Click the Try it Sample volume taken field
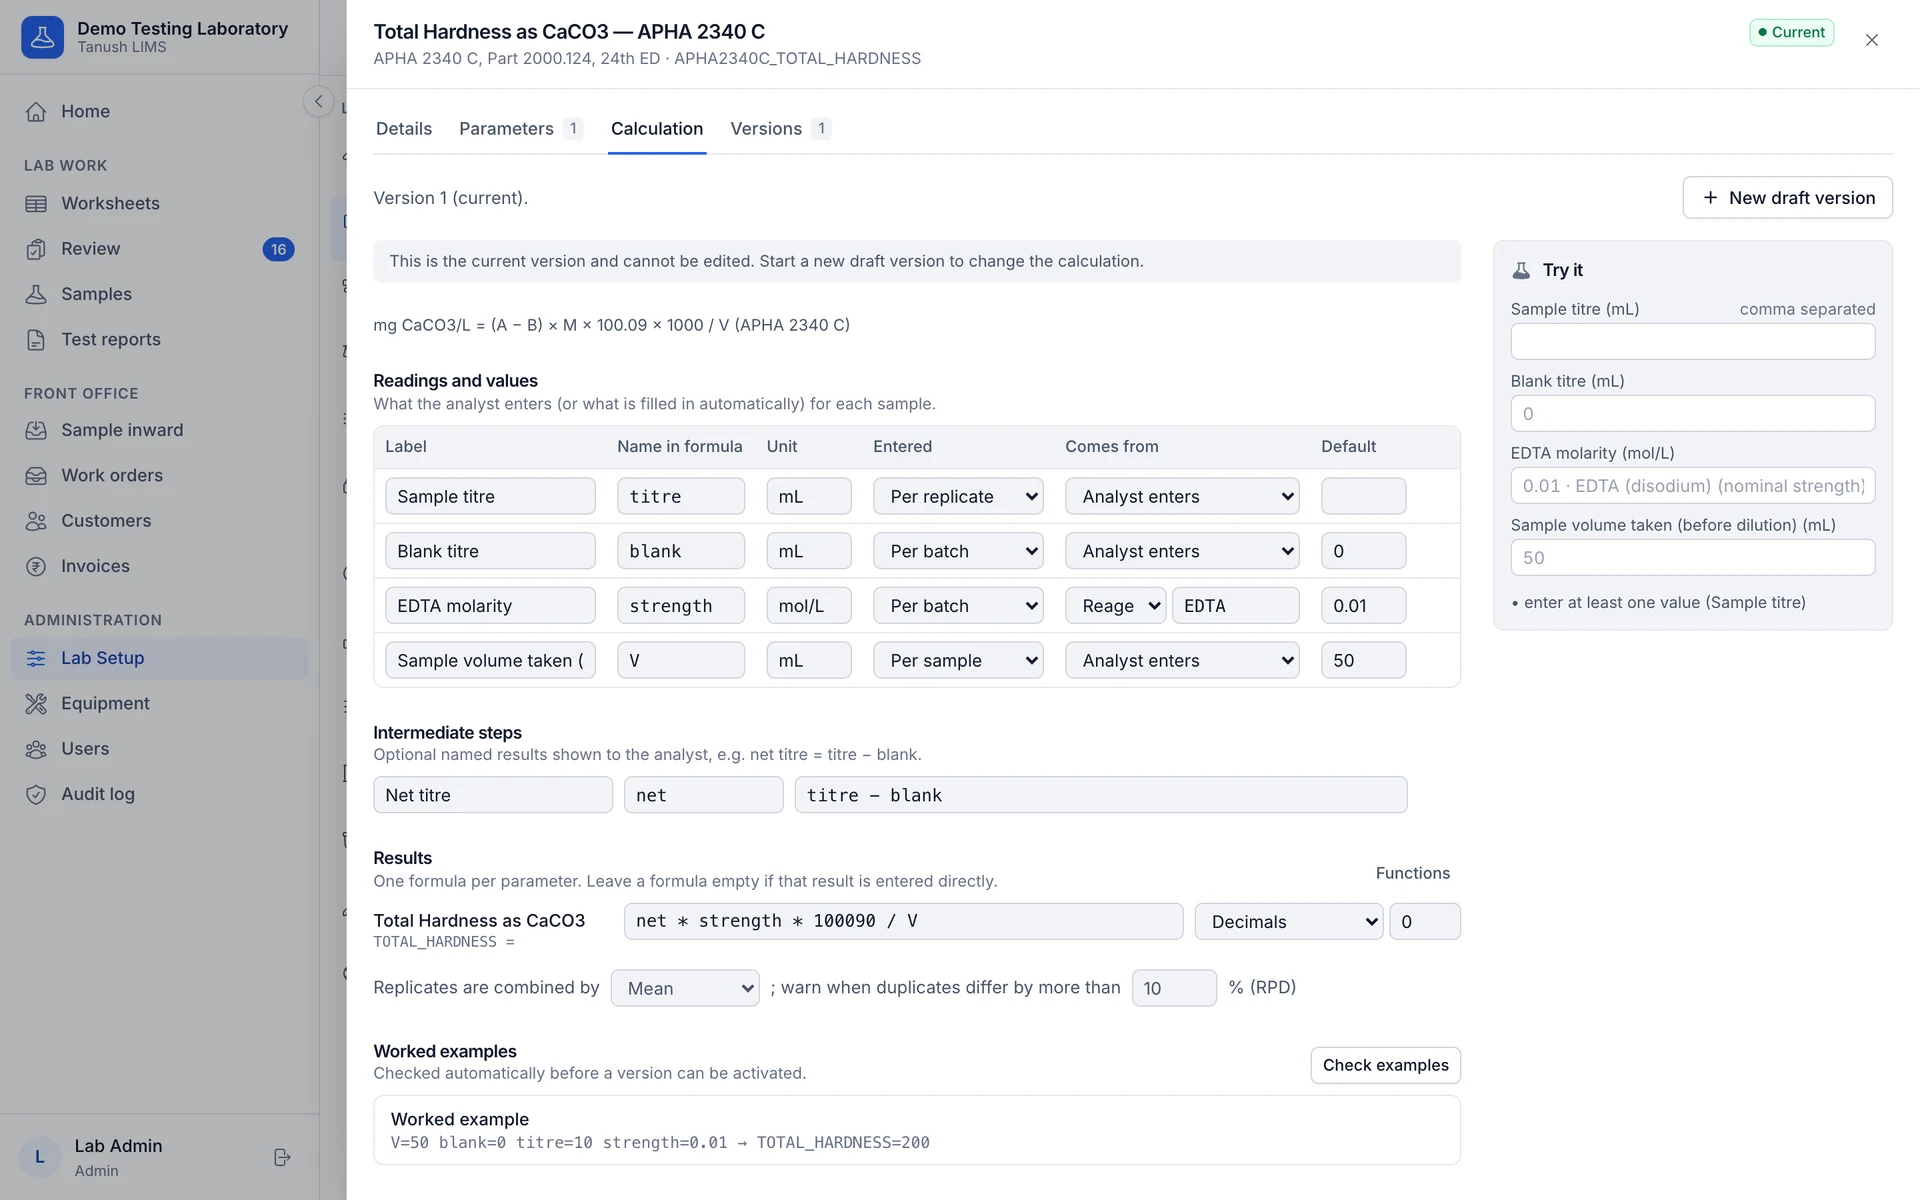Screen dimensions: 1920x1200 (x=1692, y=558)
